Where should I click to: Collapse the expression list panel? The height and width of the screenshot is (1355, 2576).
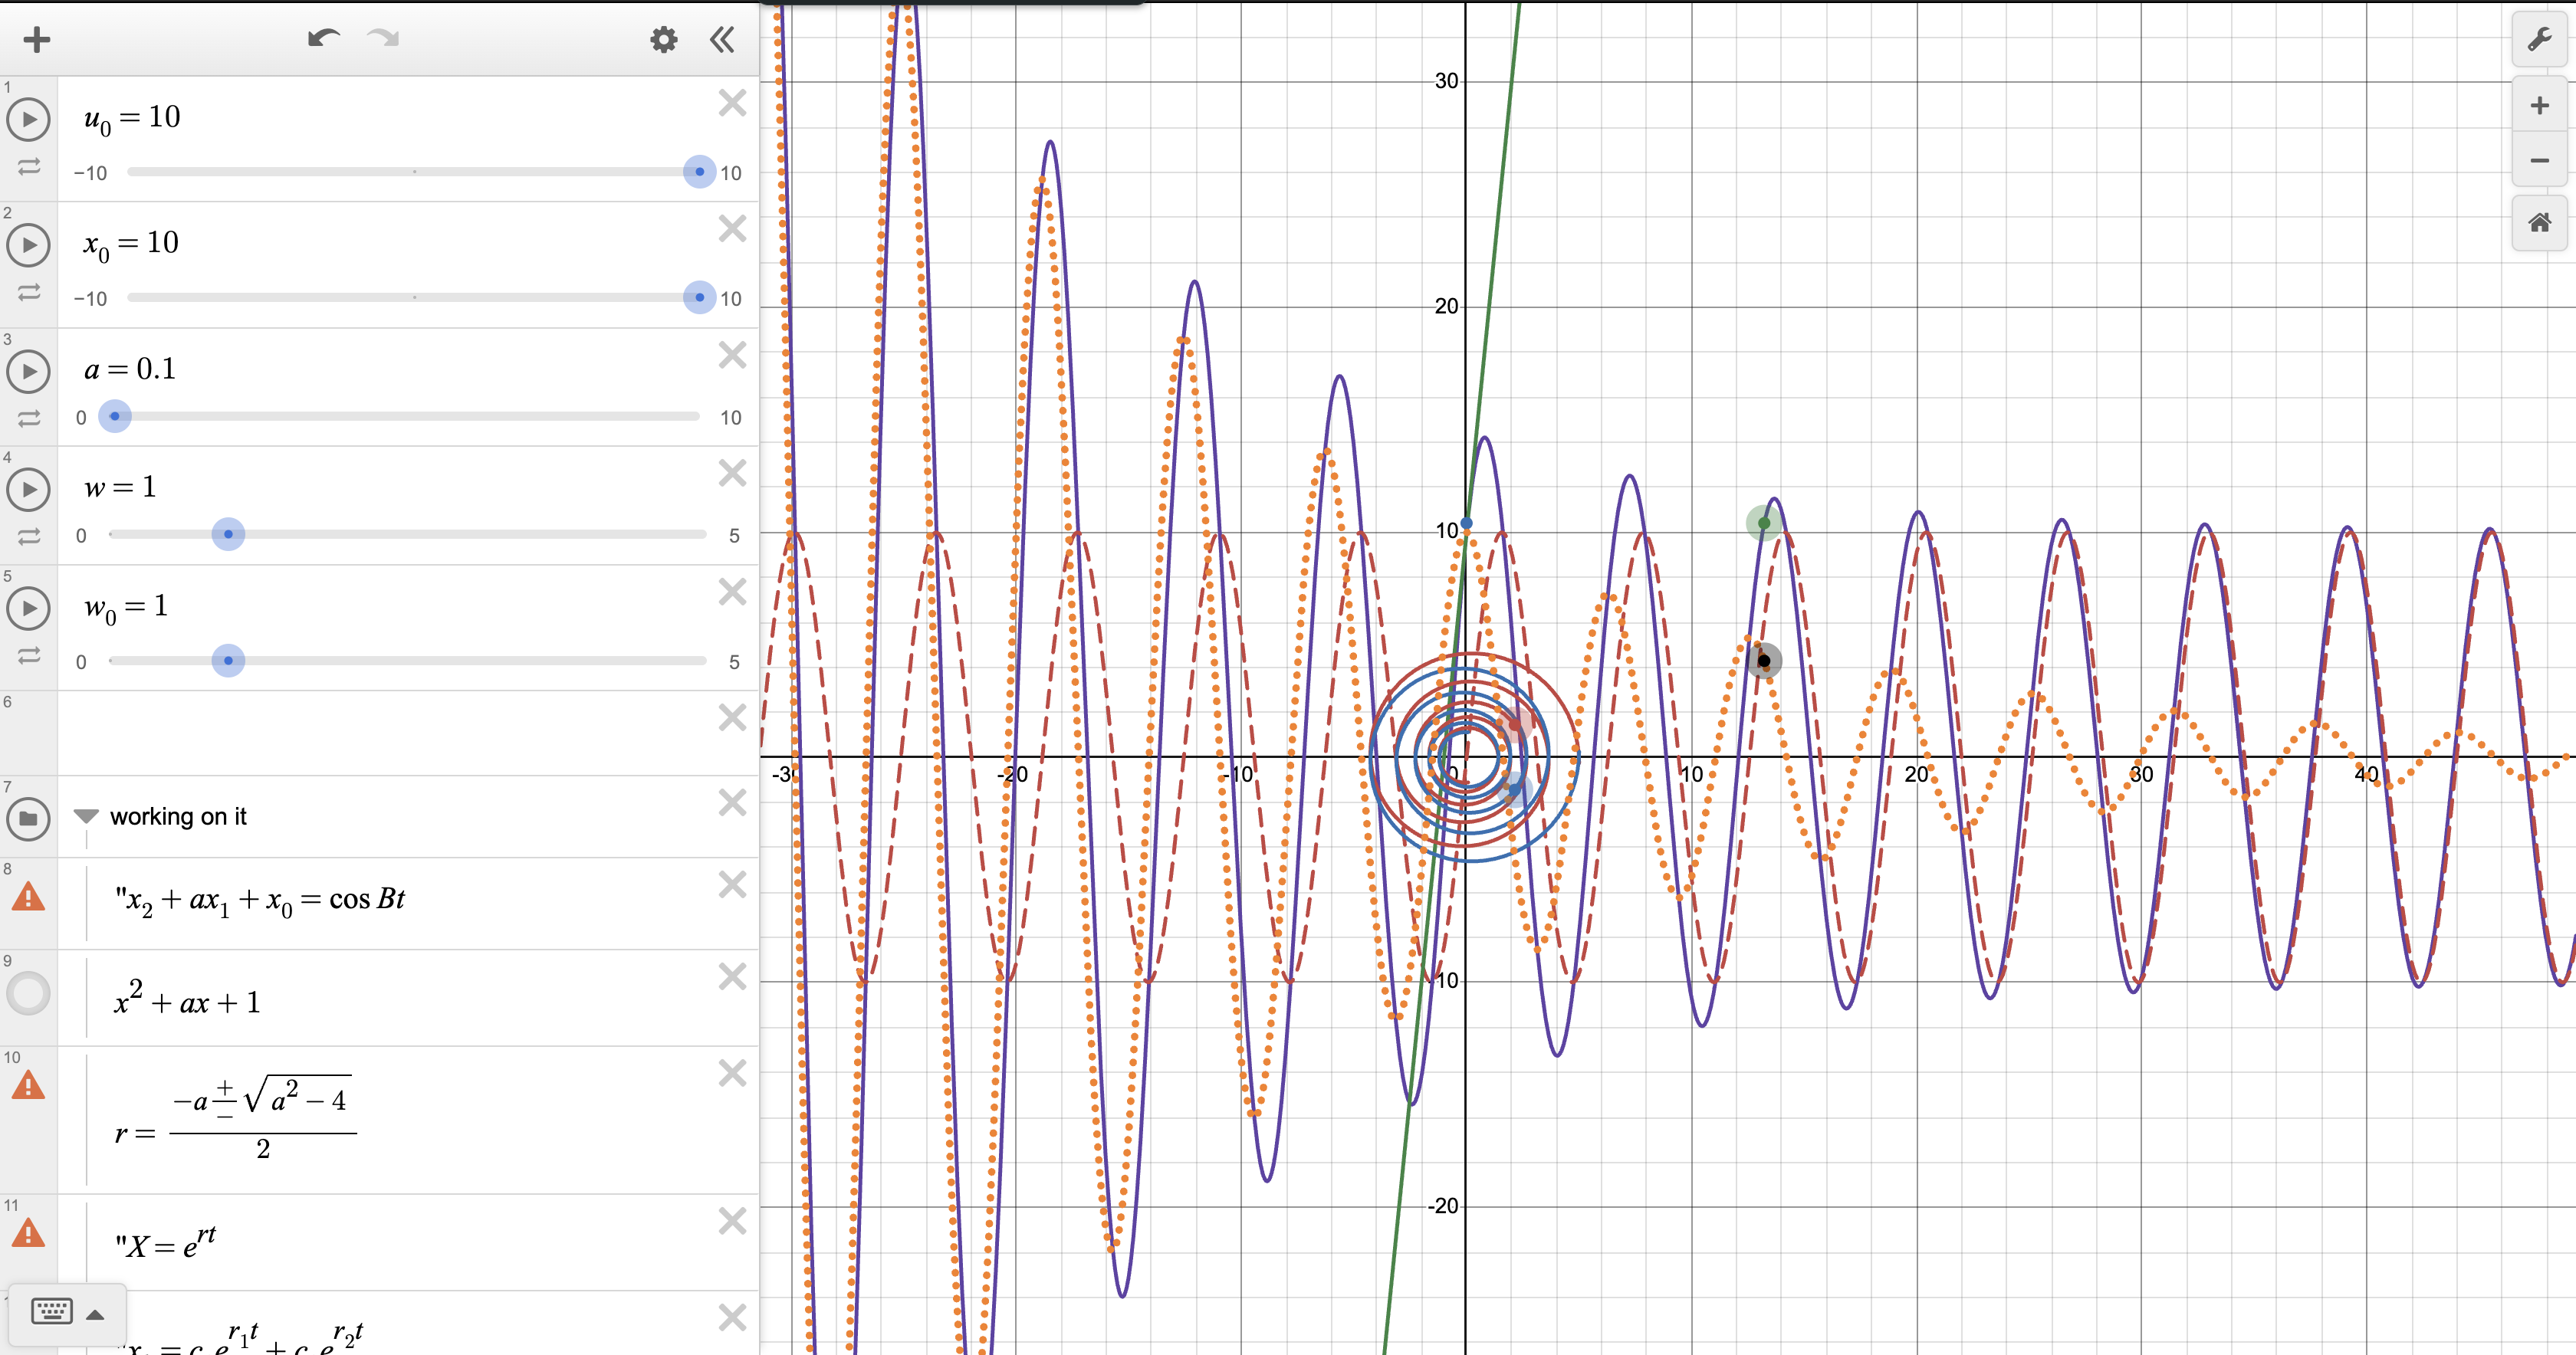(x=722, y=40)
